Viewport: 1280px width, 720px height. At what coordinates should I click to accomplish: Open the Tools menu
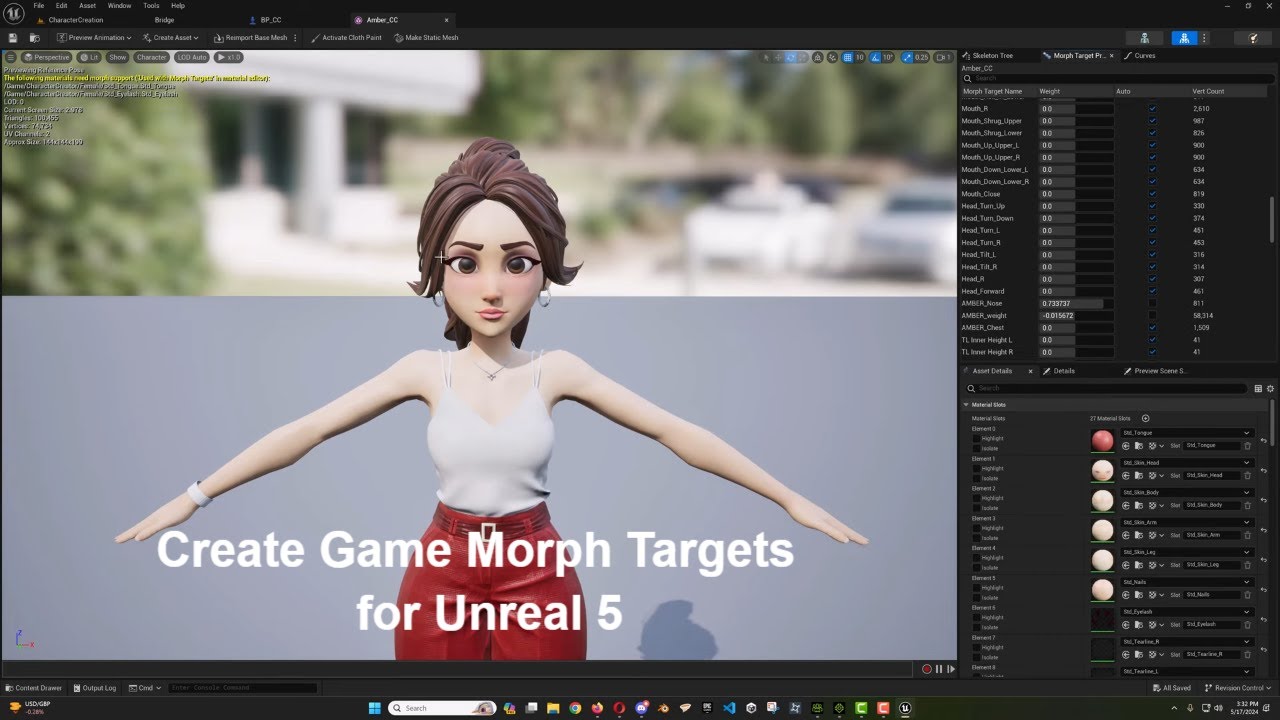pyautogui.click(x=151, y=5)
